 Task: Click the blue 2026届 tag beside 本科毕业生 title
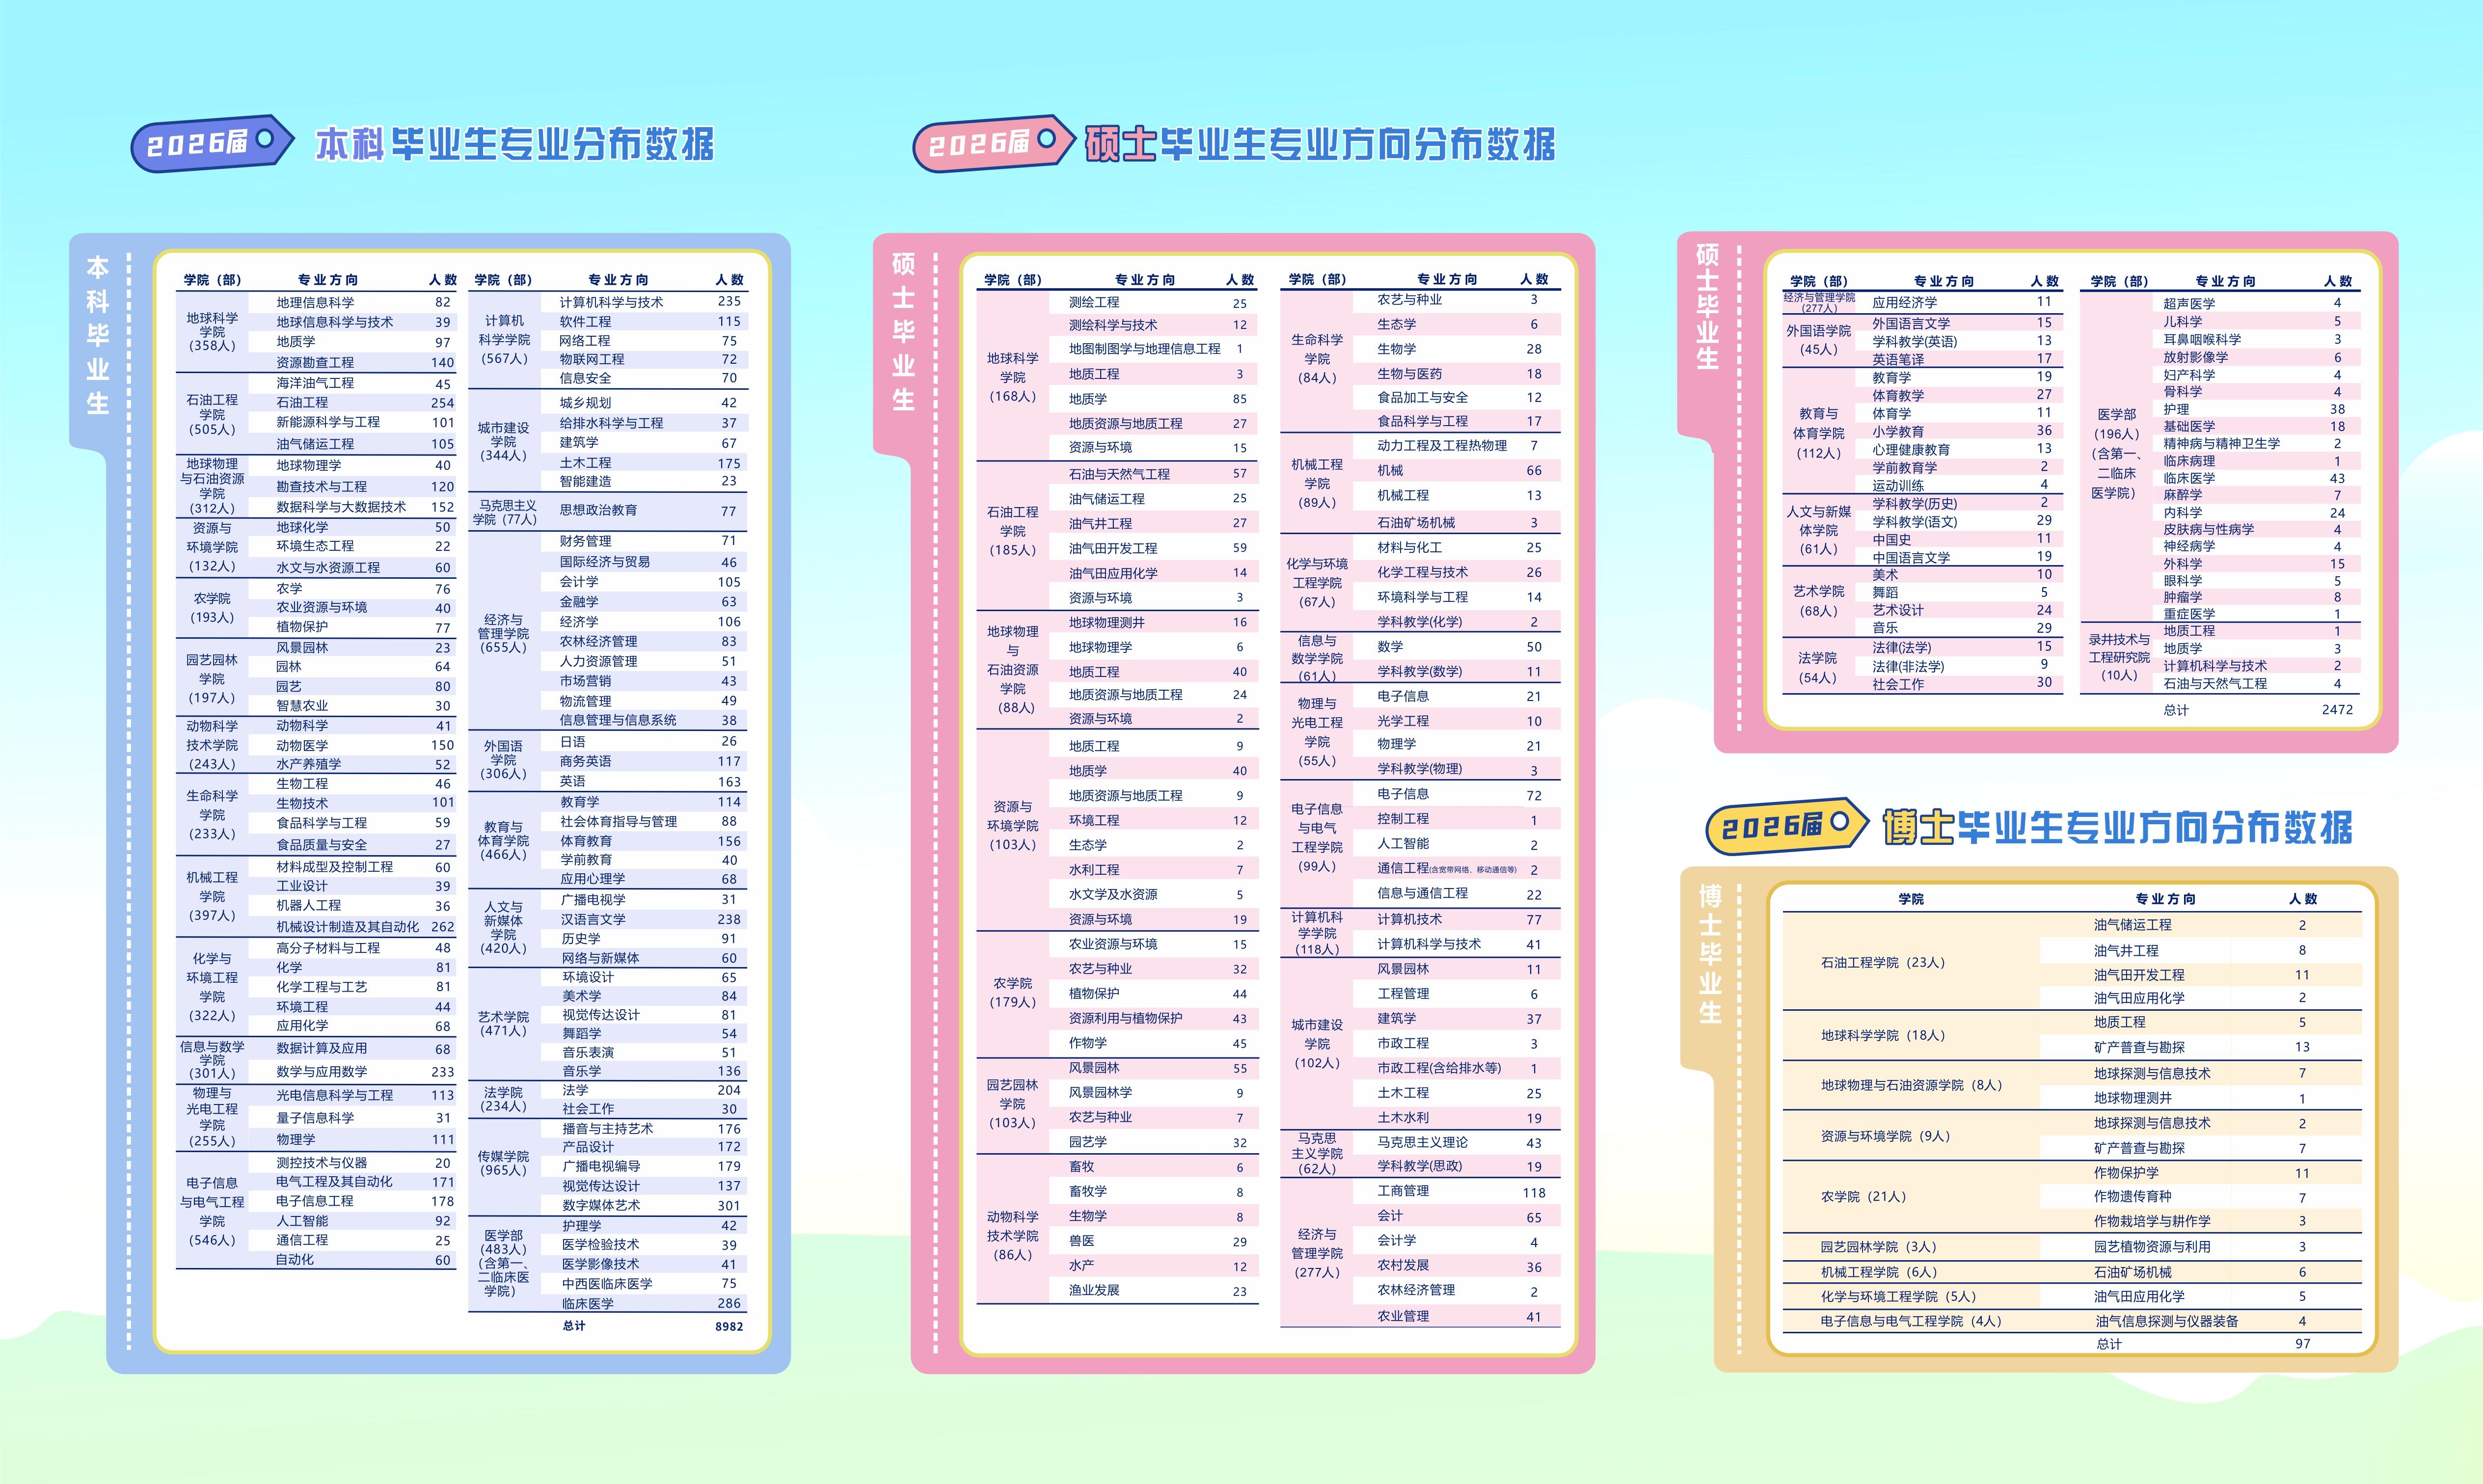coord(212,144)
